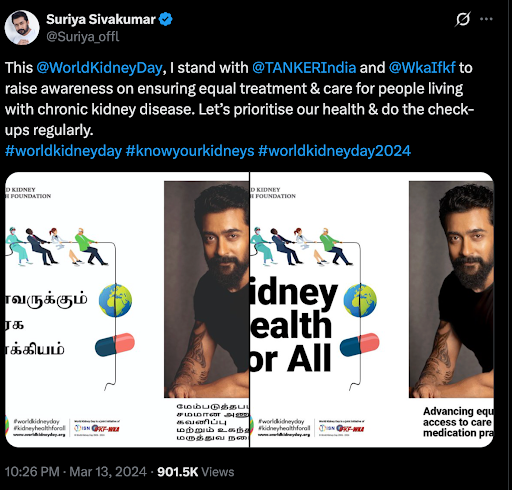Click the blue verified badge
This screenshot has height=490, width=512.
(x=166, y=19)
